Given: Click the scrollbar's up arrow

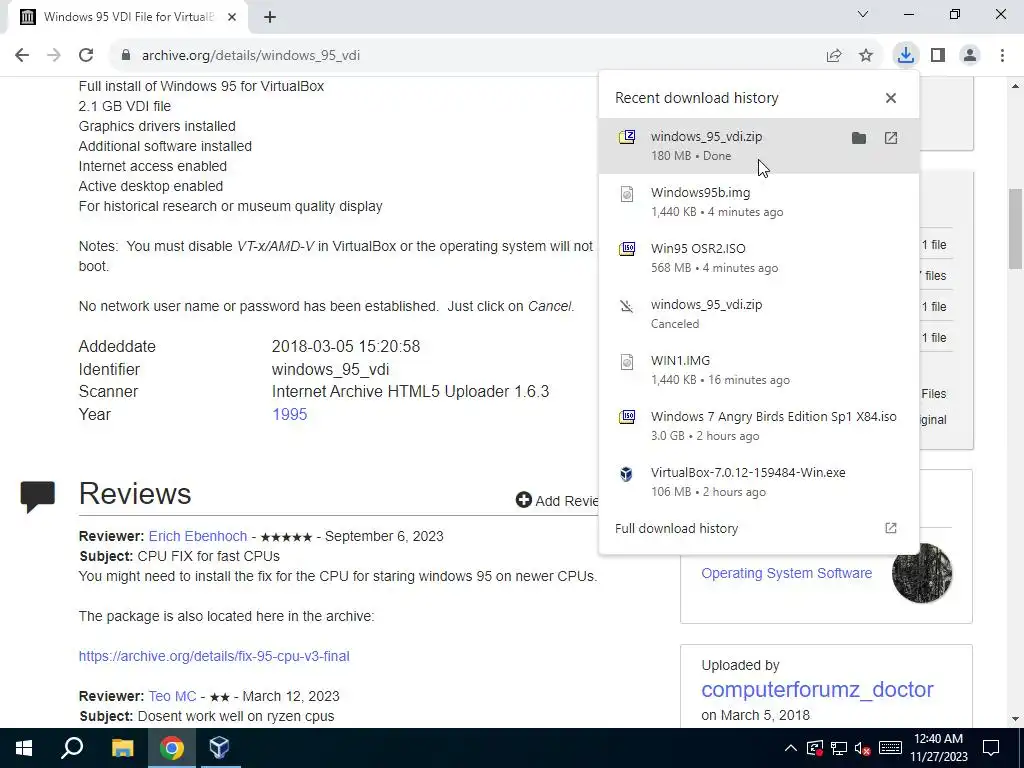Looking at the screenshot, I should coord(1015,86).
